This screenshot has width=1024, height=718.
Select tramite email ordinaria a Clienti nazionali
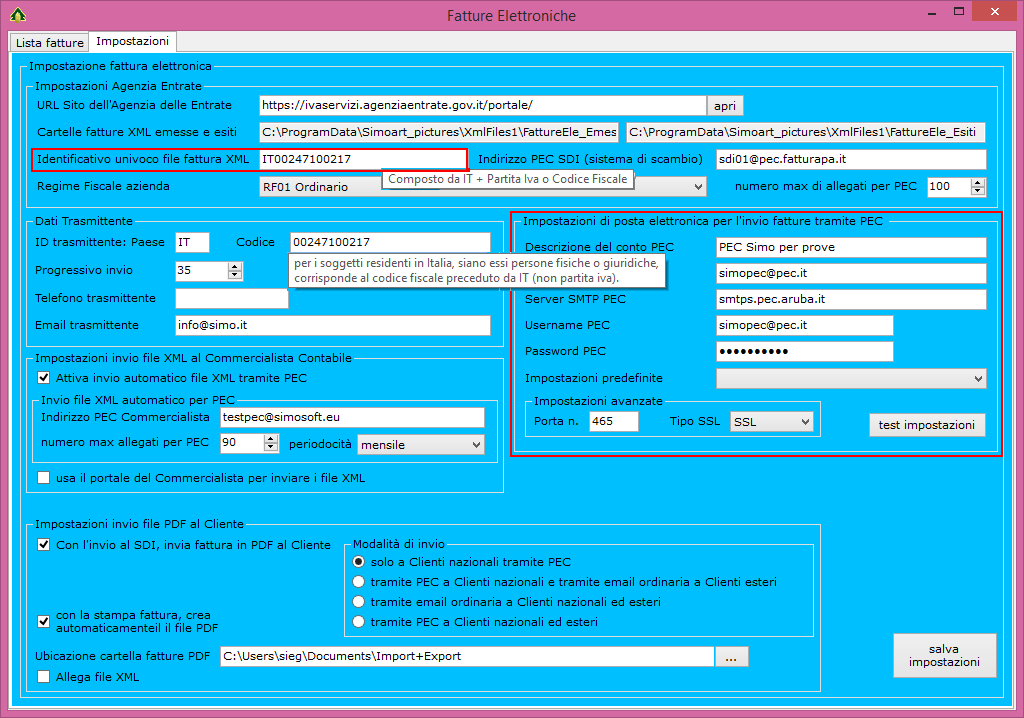(x=358, y=602)
